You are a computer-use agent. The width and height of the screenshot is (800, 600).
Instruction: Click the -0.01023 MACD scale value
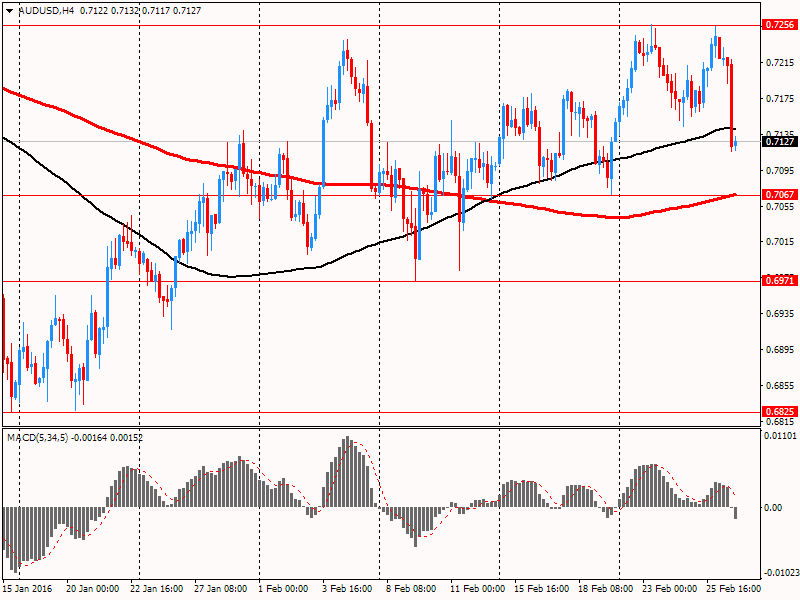click(780, 574)
